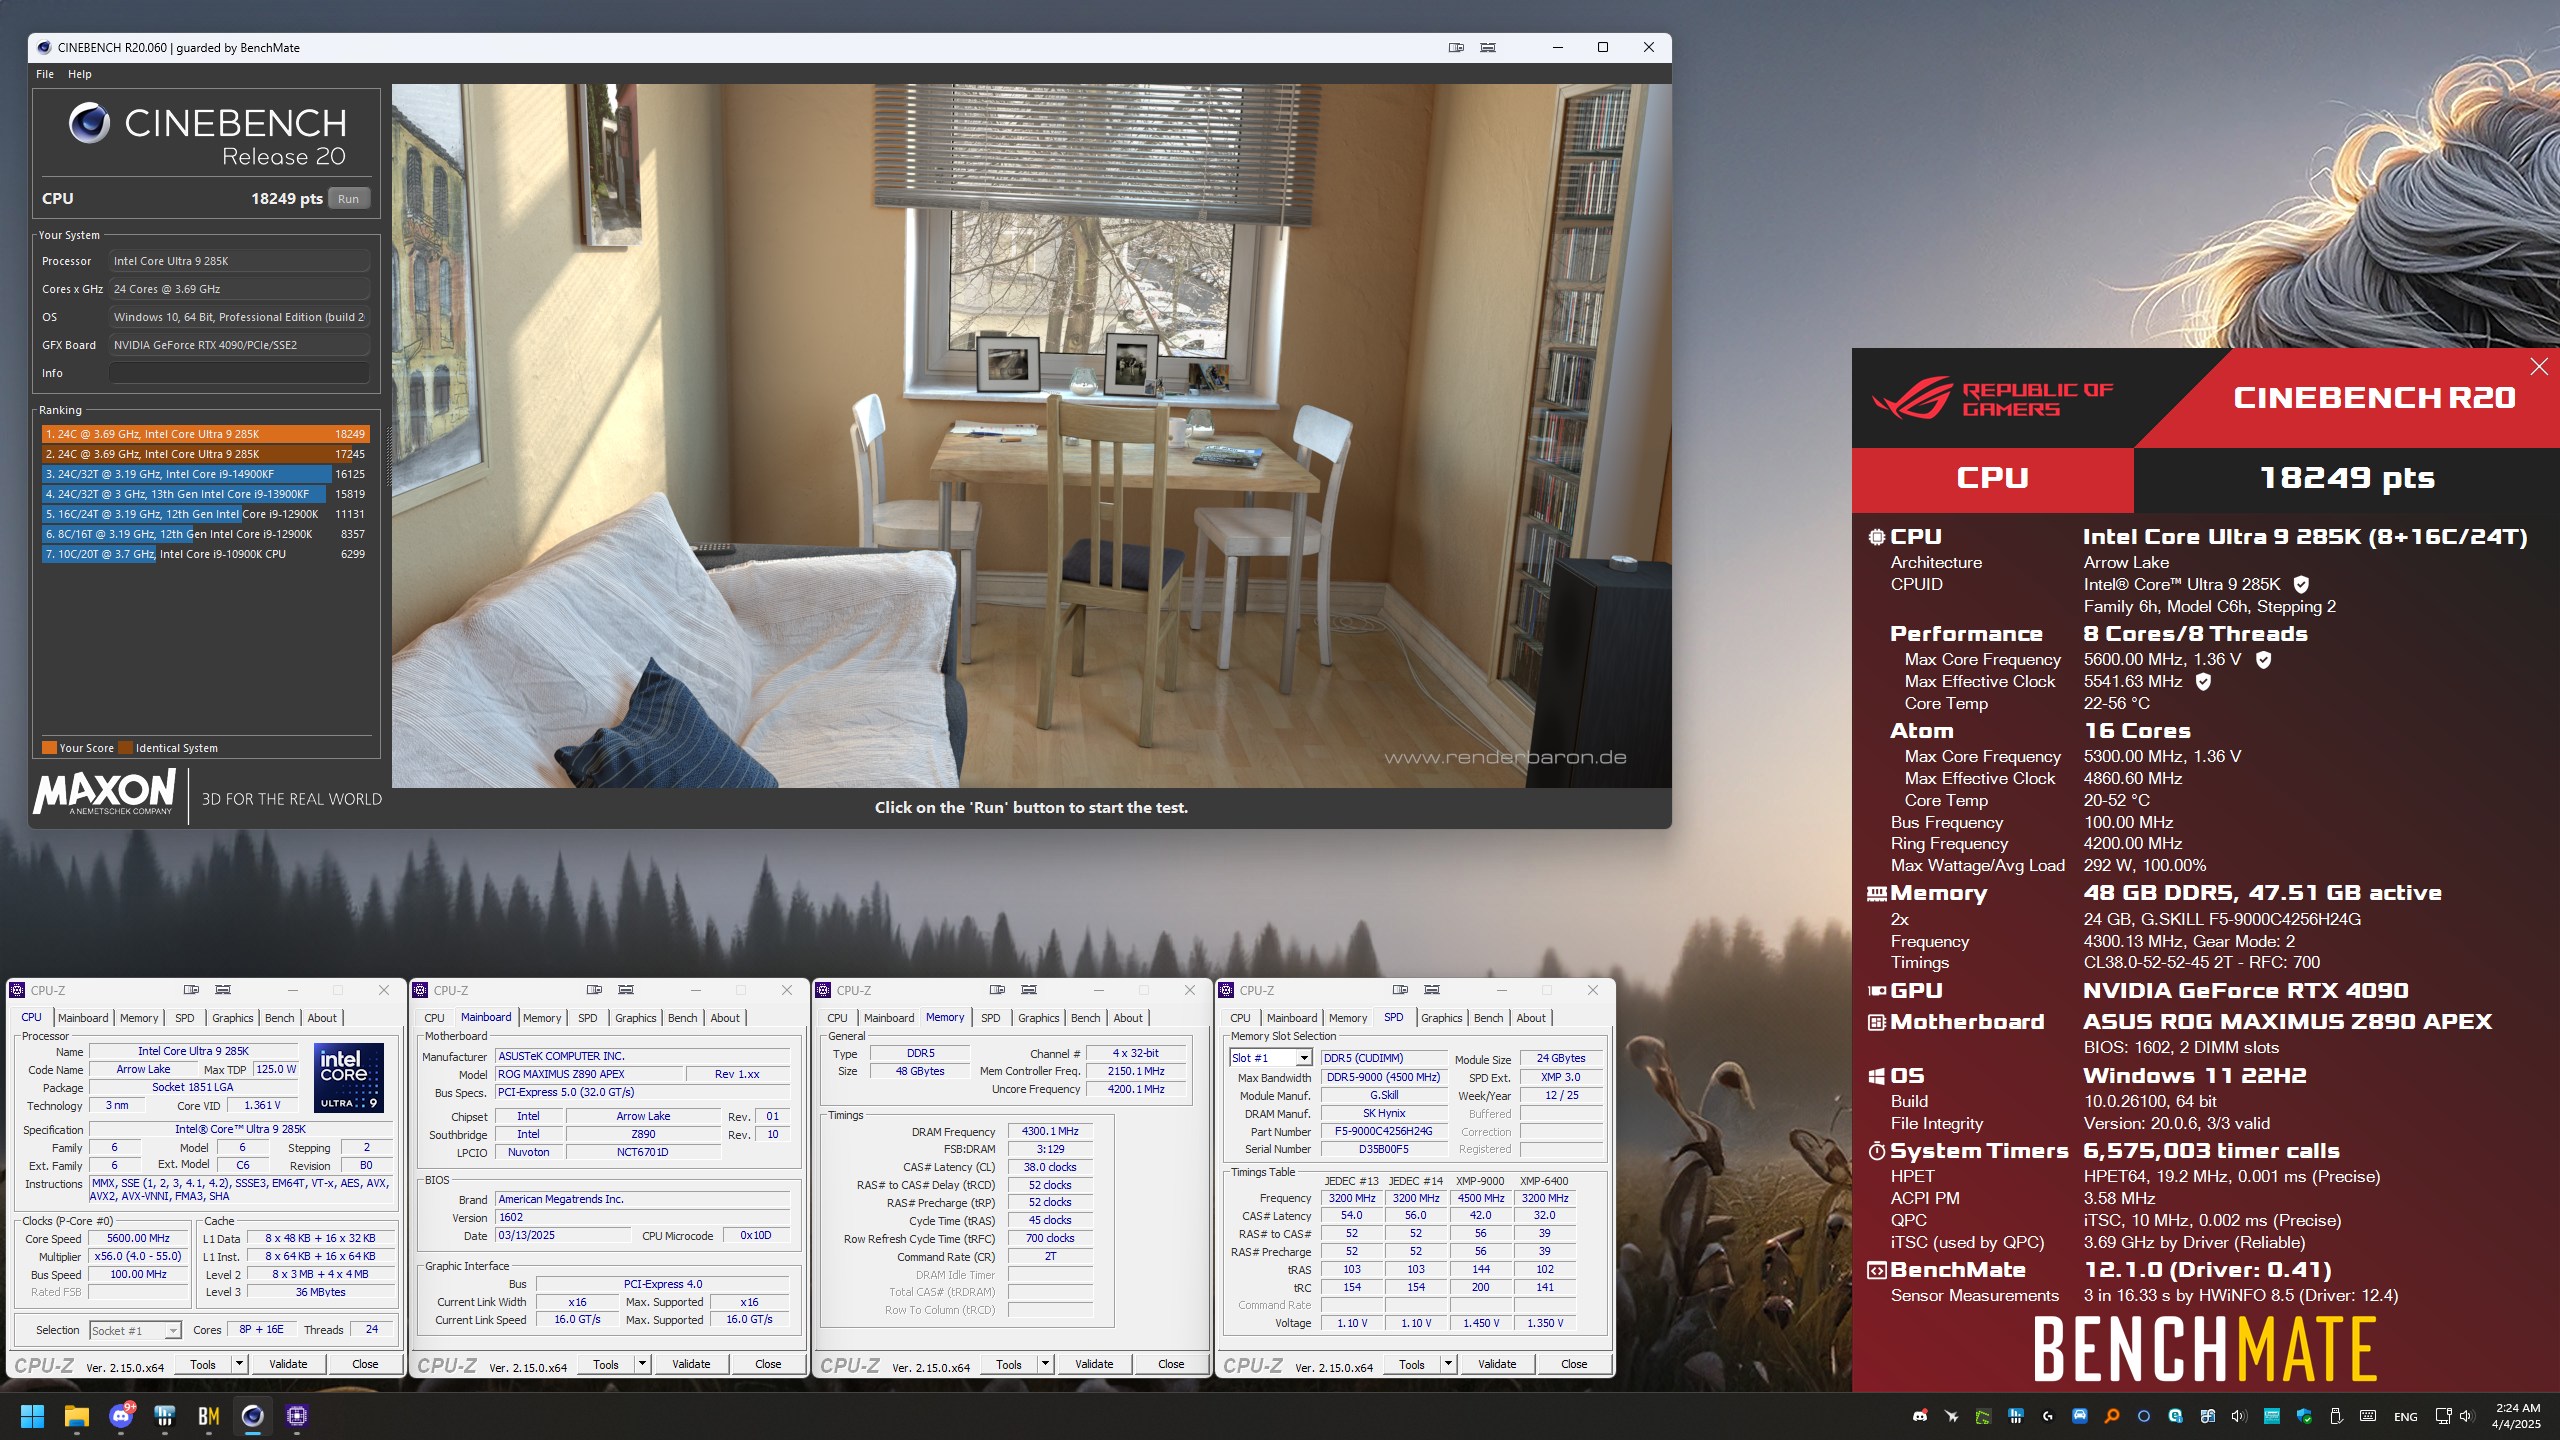This screenshot has height=1440, width=2560.
Task: Click the taskbar clock showing 2:24 AM
Action: [2517, 1416]
